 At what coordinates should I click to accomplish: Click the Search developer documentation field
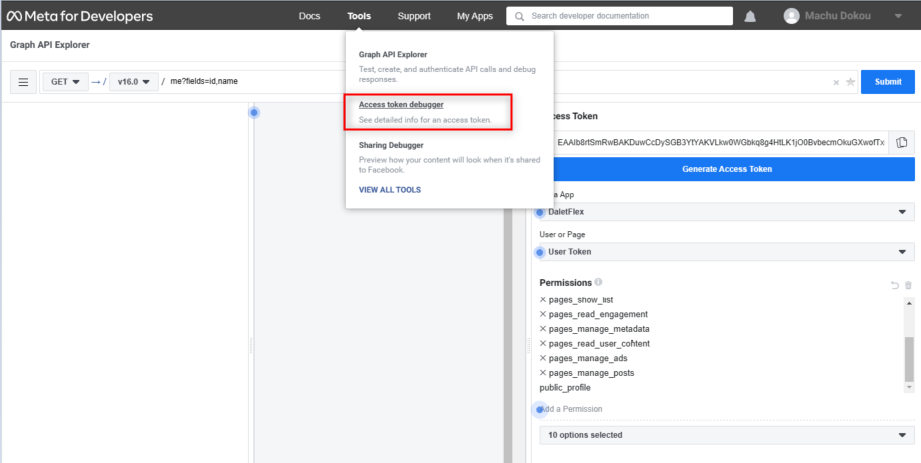pos(620,16)
